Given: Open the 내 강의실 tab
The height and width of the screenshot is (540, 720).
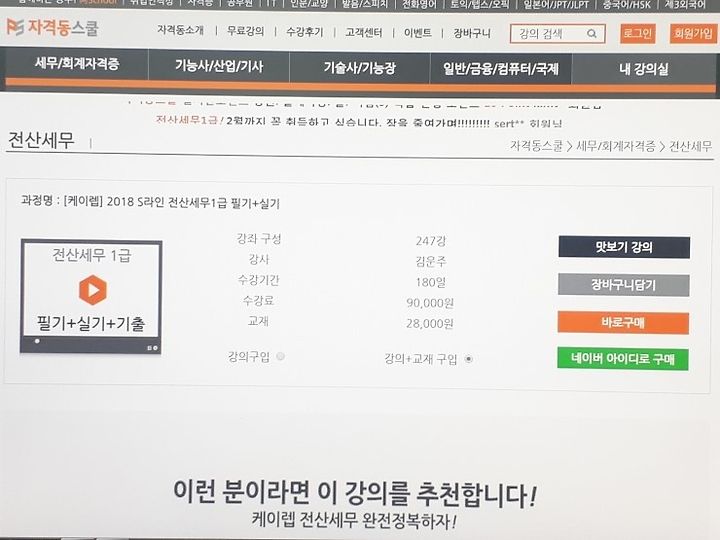Looking at the screenshot, I should [x=643, y=69].
